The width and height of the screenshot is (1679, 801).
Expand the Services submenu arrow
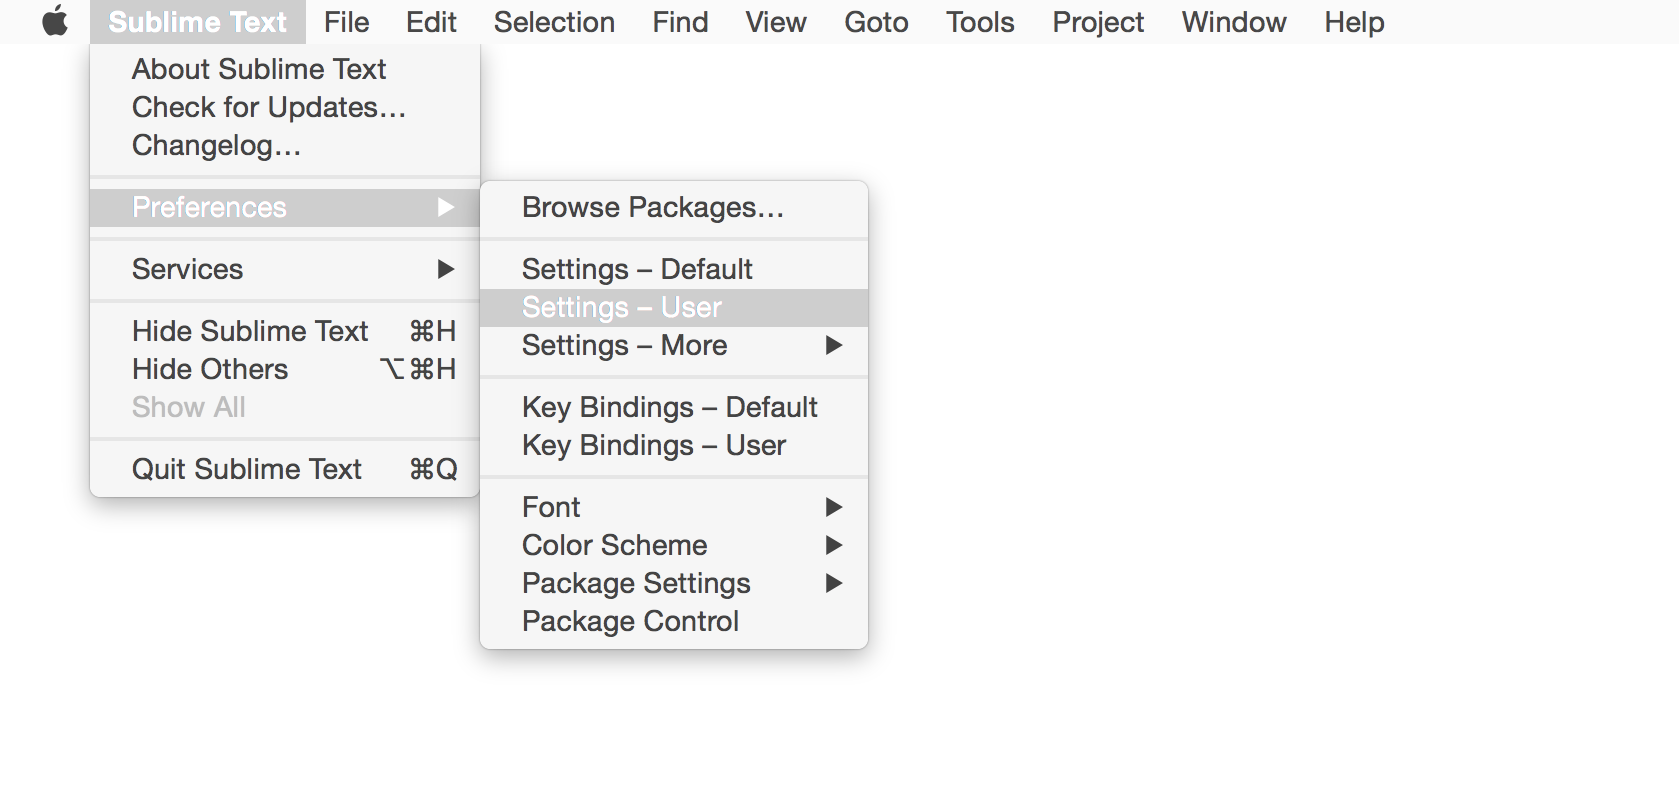pyautogui.click(x=446, y=269)
